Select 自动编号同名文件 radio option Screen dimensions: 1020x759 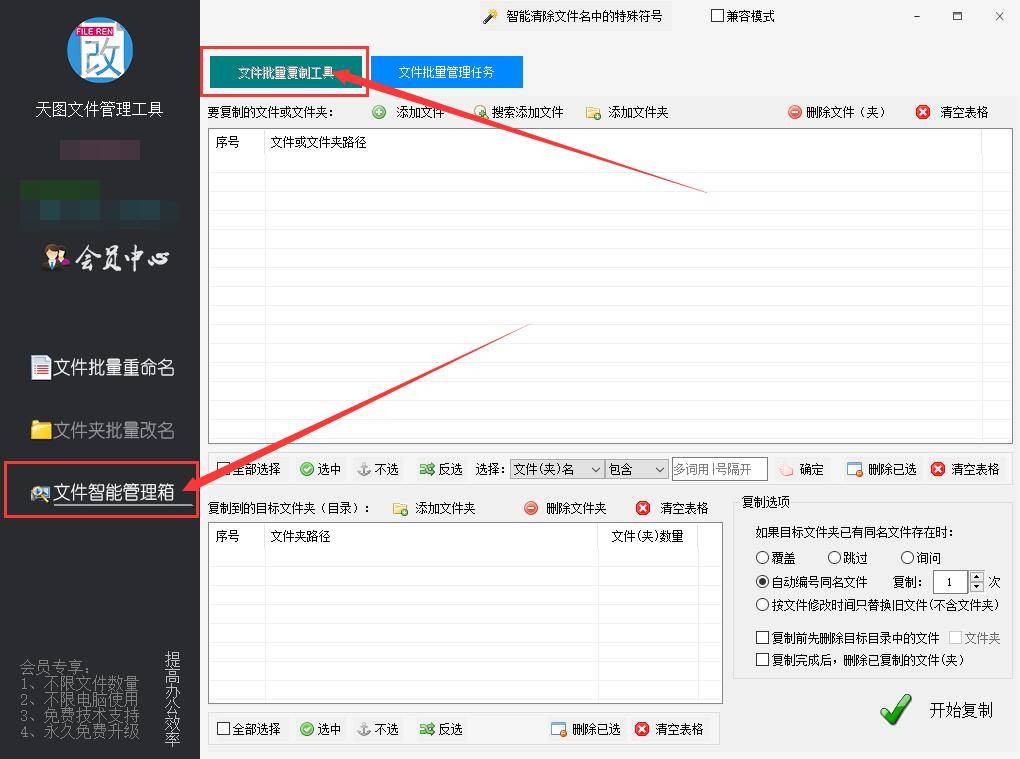(x=762, y=581)
